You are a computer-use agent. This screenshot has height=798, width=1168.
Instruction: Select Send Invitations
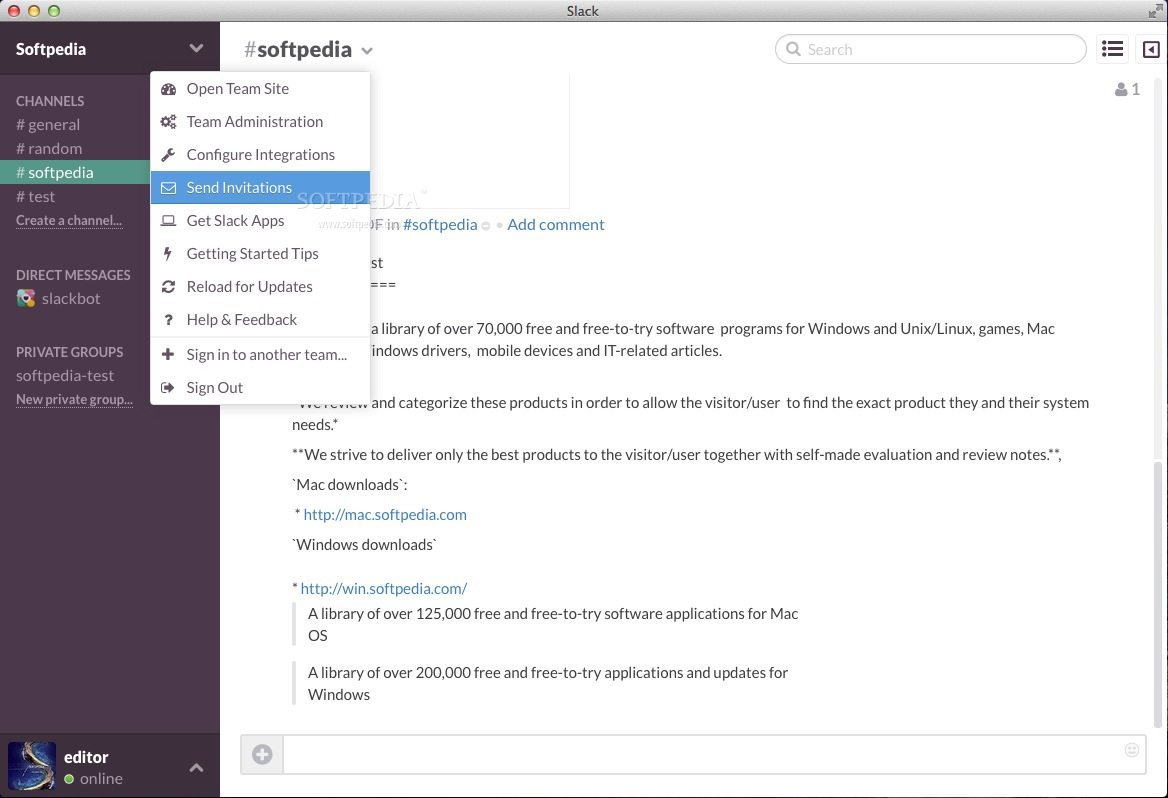click(x=260, y=188)
